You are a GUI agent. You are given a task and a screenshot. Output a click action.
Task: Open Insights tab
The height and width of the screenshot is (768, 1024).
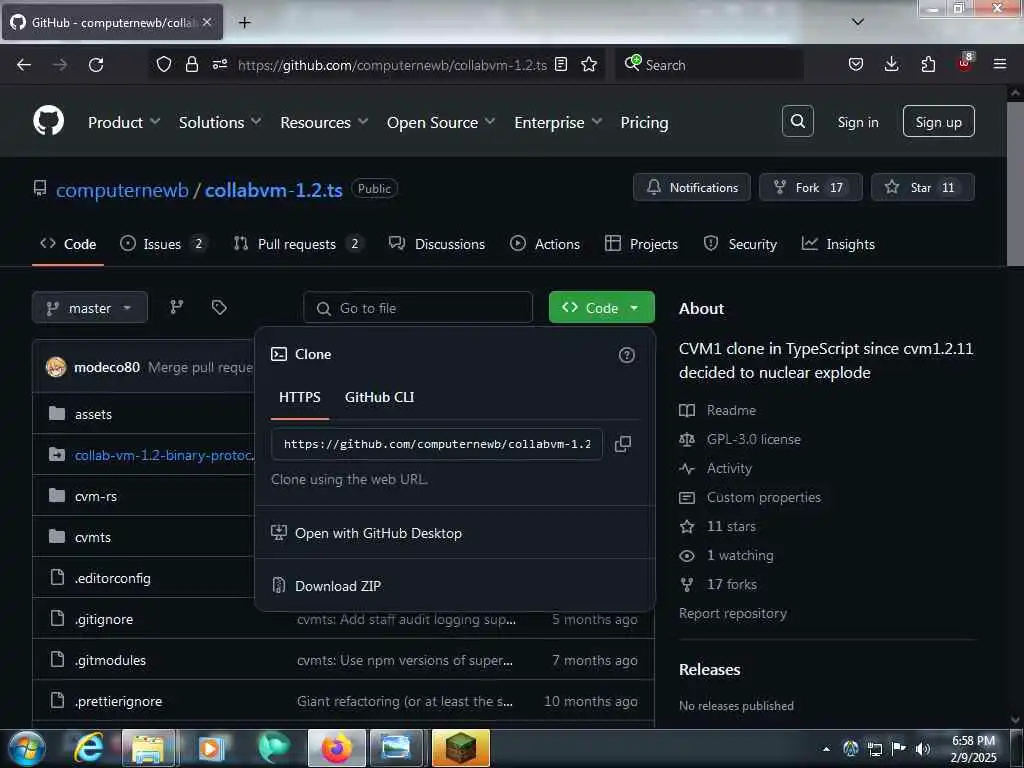point(838,244)
